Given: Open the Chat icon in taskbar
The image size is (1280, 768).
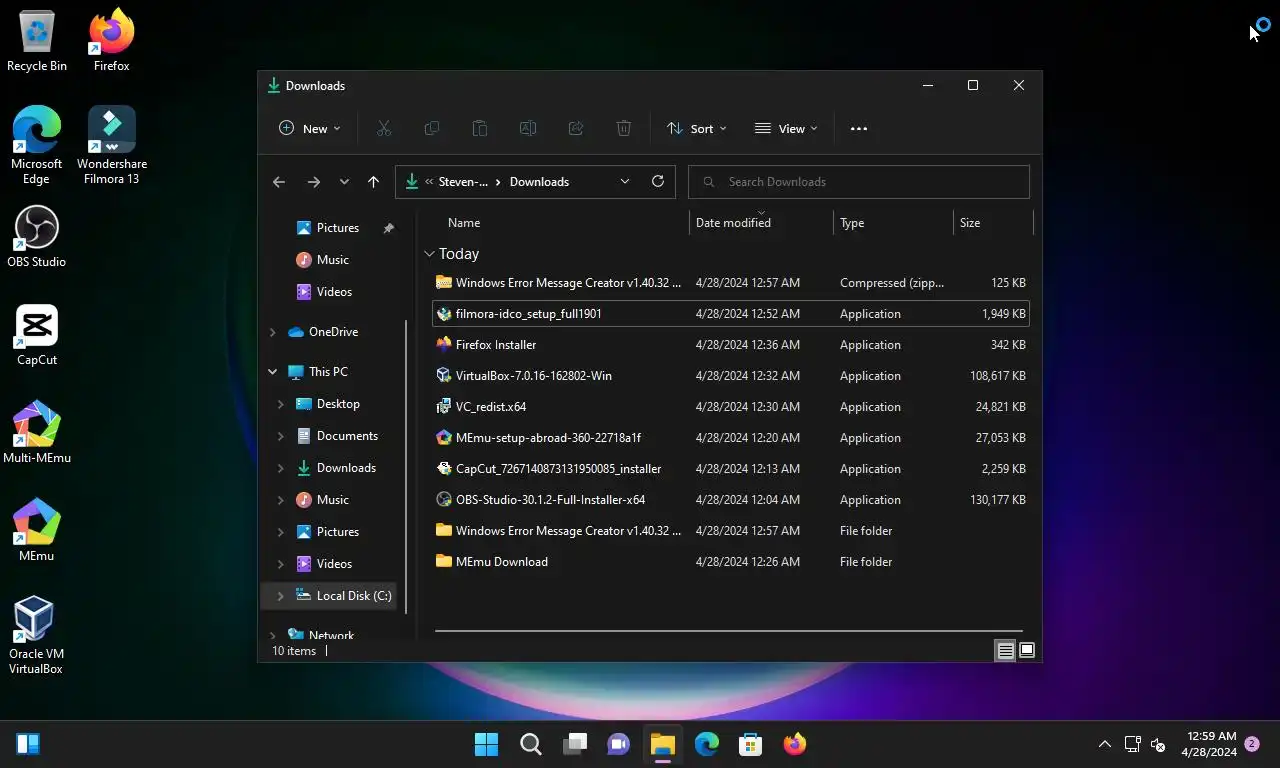Looking at the screenshot, I should pyautogui.click(x=619, y=744).
